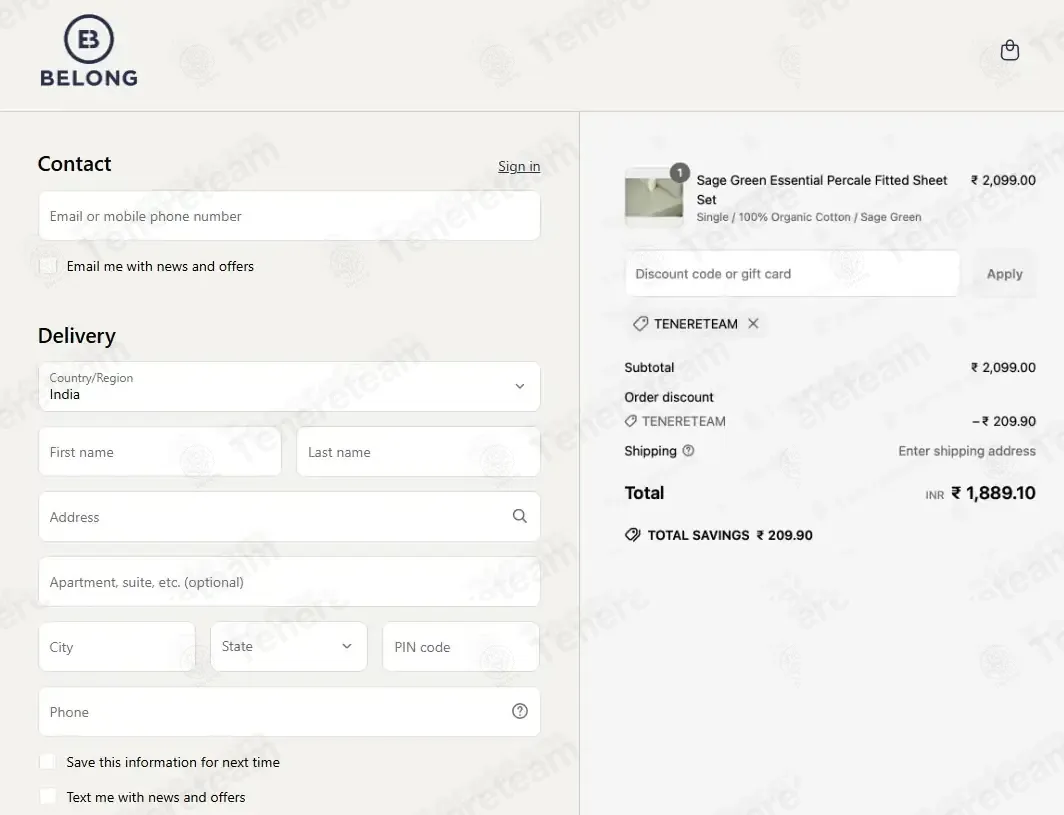Click the phone field help icon
This screenshot has width=1064, height=815.
coord(520,711)
